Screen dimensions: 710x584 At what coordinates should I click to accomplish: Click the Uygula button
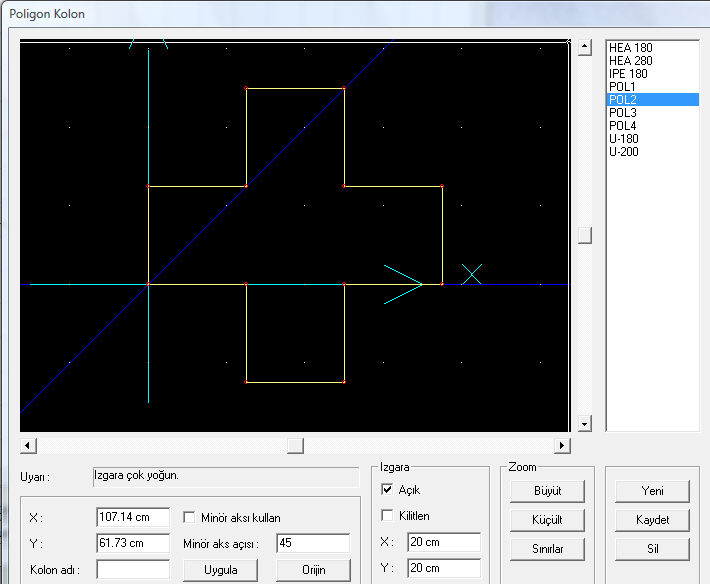point(221,570)
